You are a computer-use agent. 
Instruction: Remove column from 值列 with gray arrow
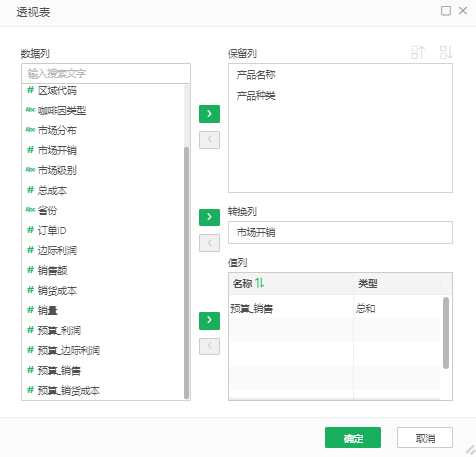click(x=209, y=346)
